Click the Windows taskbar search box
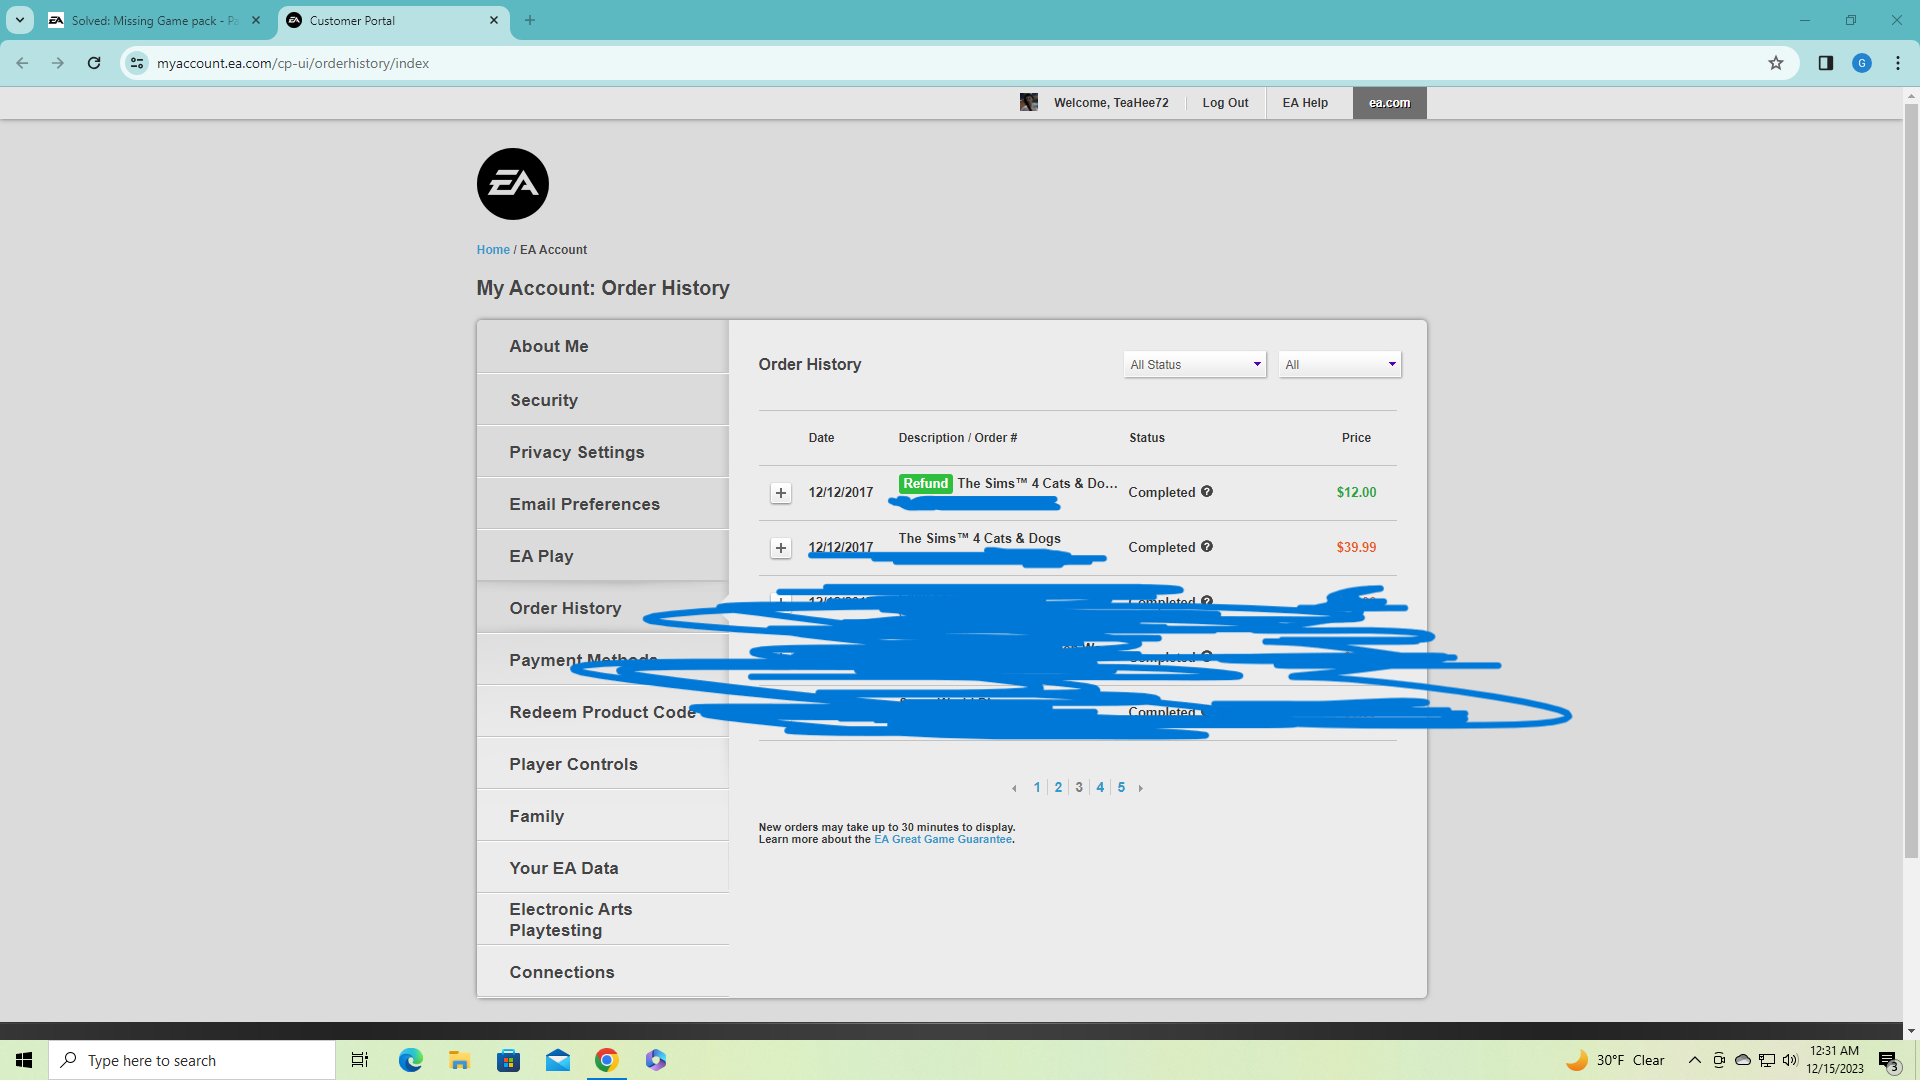 click(x=192, y=1060)
